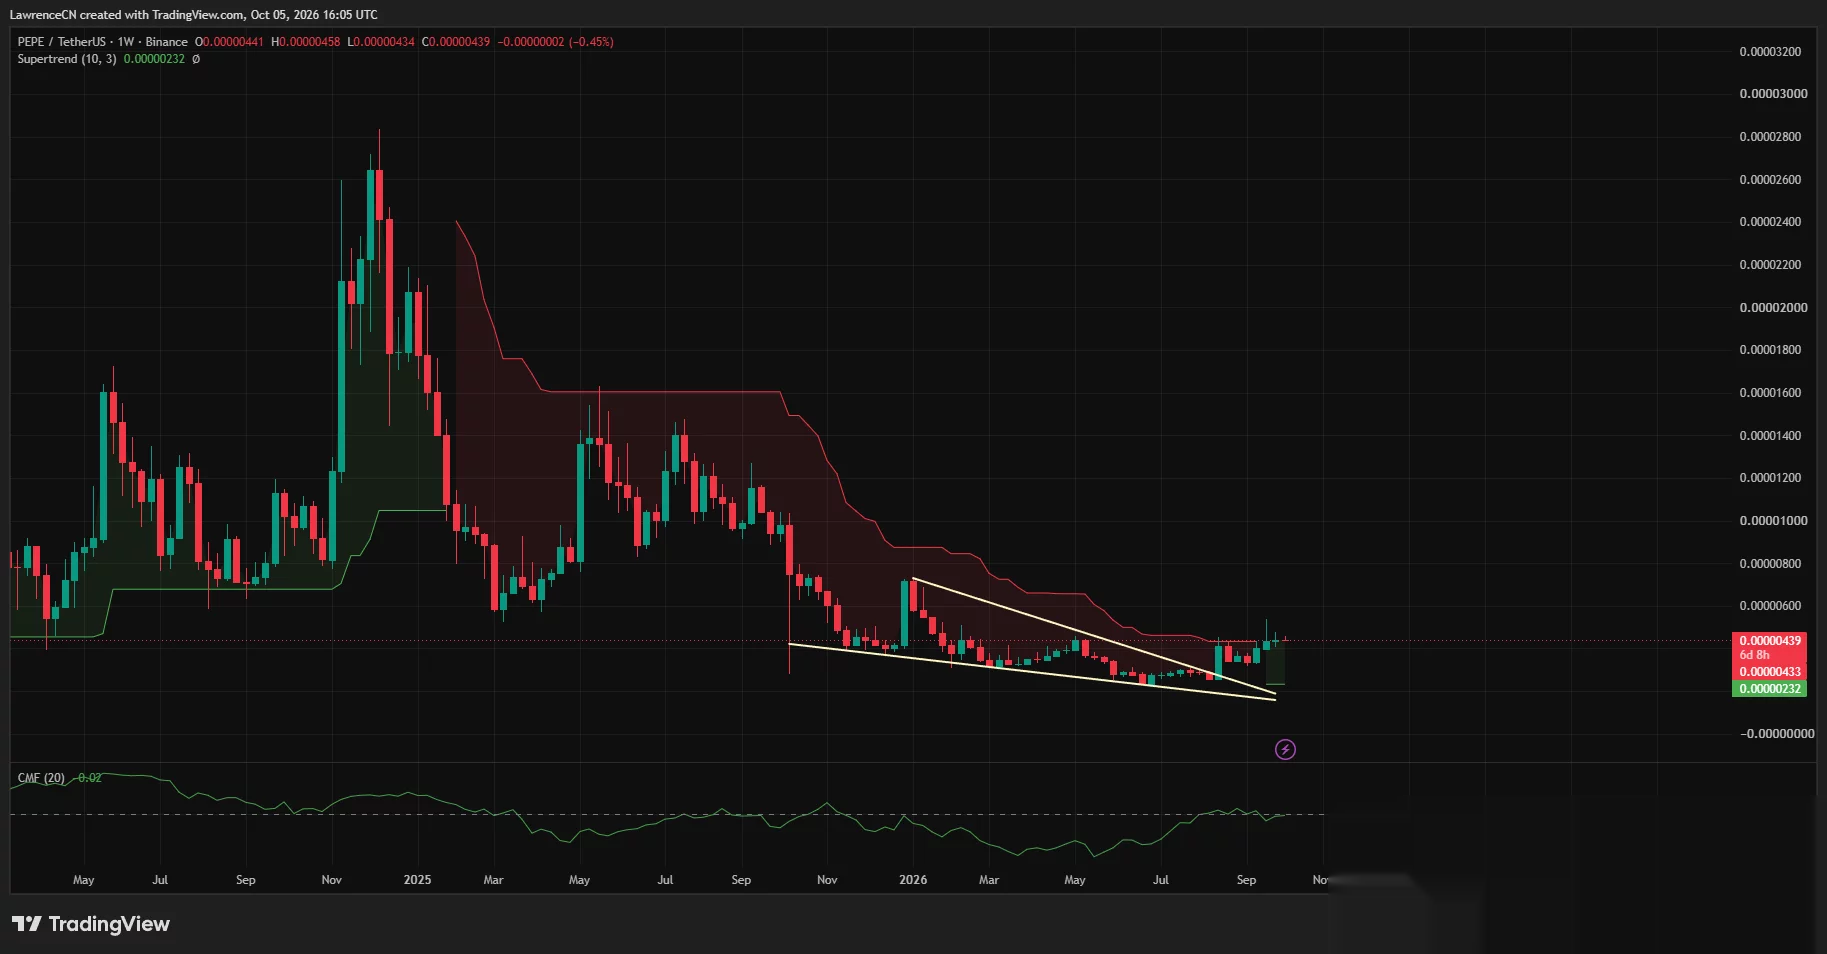Screen dimensions: 1827x954
Task: Click the −0.00000000 price axis label
Action: [1777, 734]
